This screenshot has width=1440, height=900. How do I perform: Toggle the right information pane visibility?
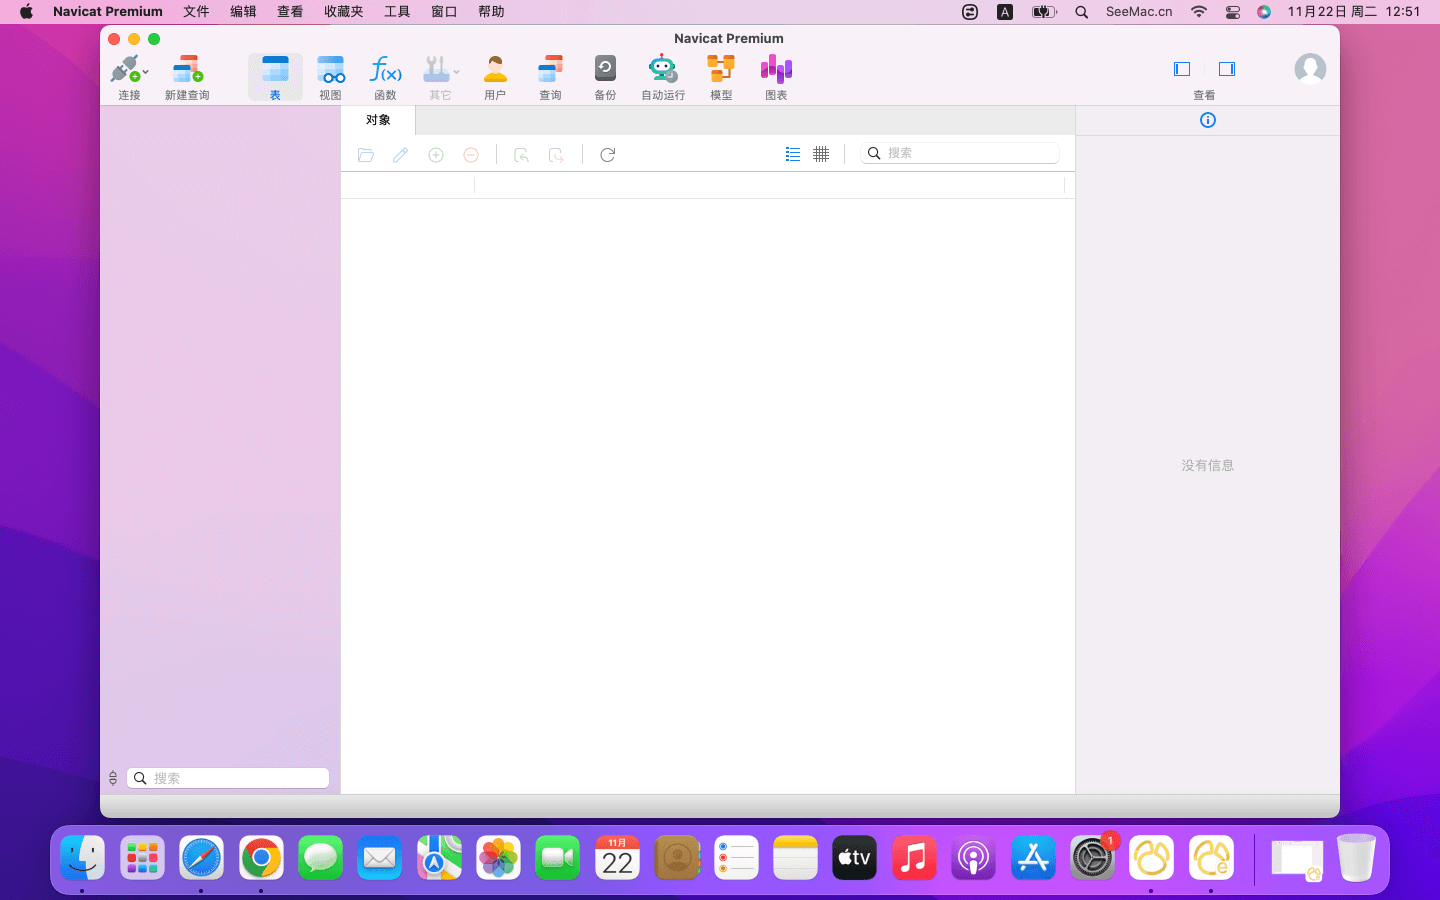(x=1227, y=69)
